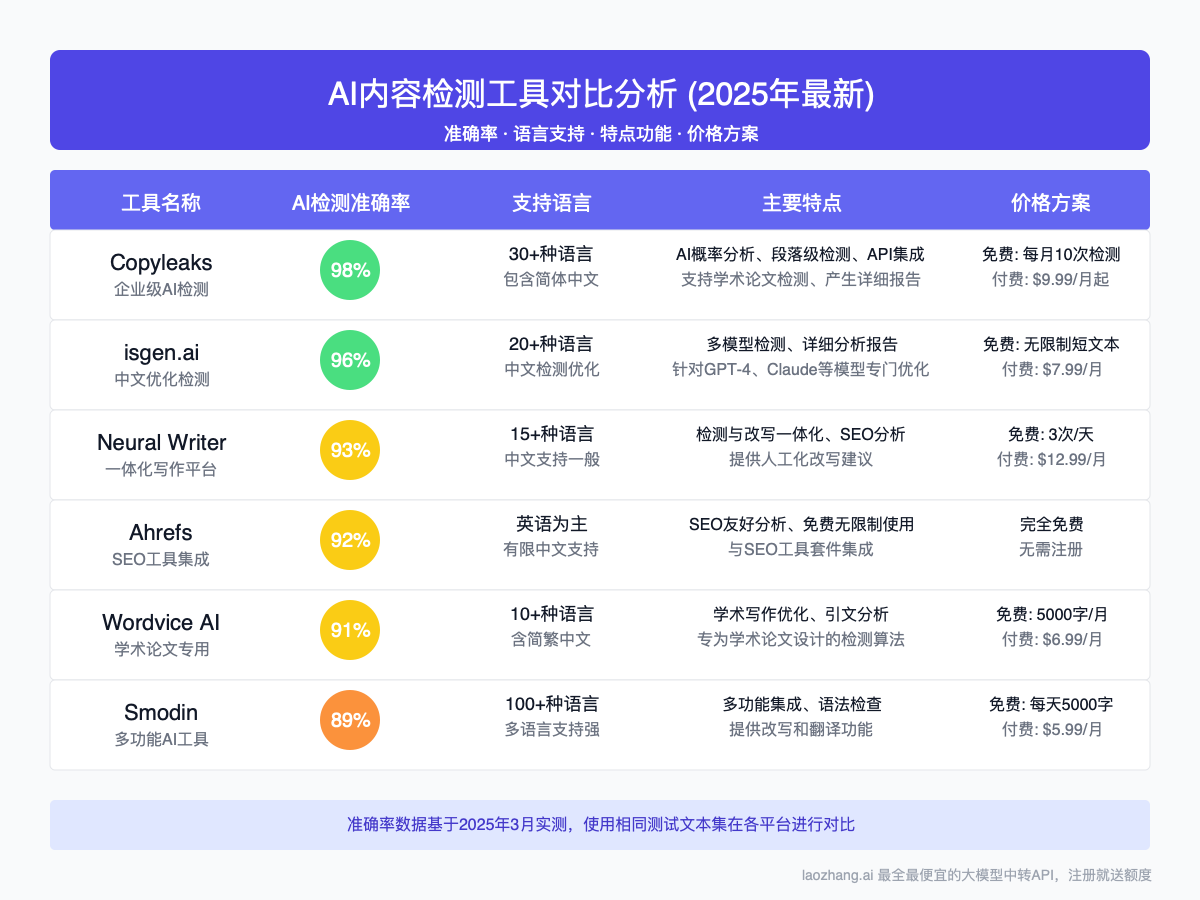Click the 91% accuracy circle for Wordvice AI
1200x900 pixels.
[x=350, y=630]
